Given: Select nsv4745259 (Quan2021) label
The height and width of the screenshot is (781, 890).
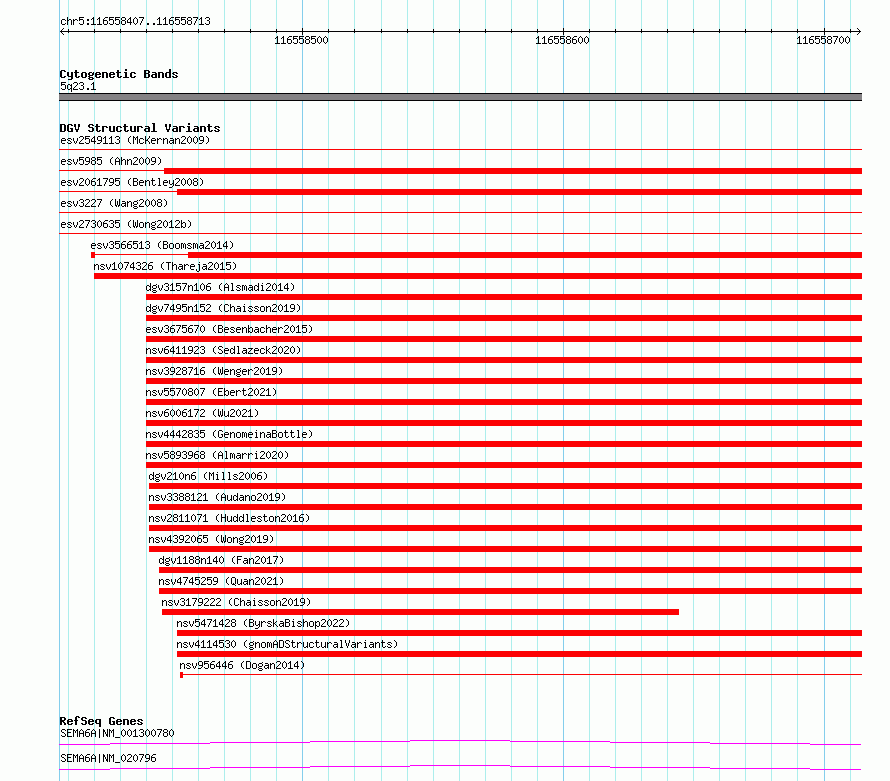Looking at the screenshot, I should (221, 581).
